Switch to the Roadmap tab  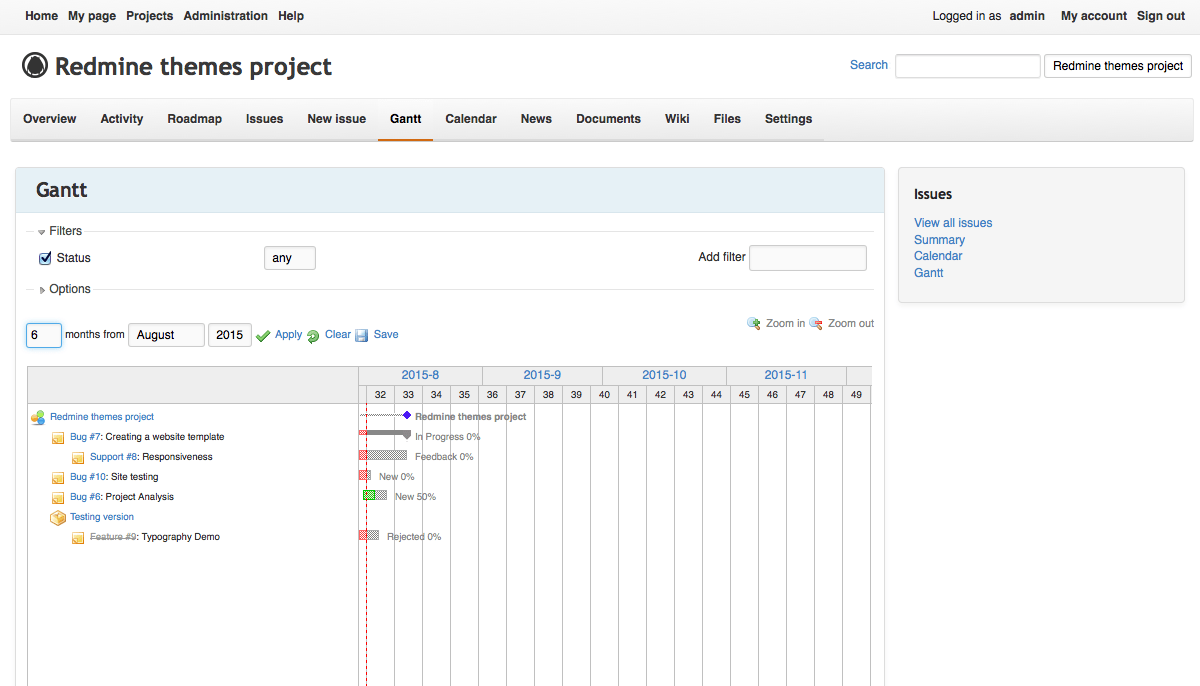[195, 119]
